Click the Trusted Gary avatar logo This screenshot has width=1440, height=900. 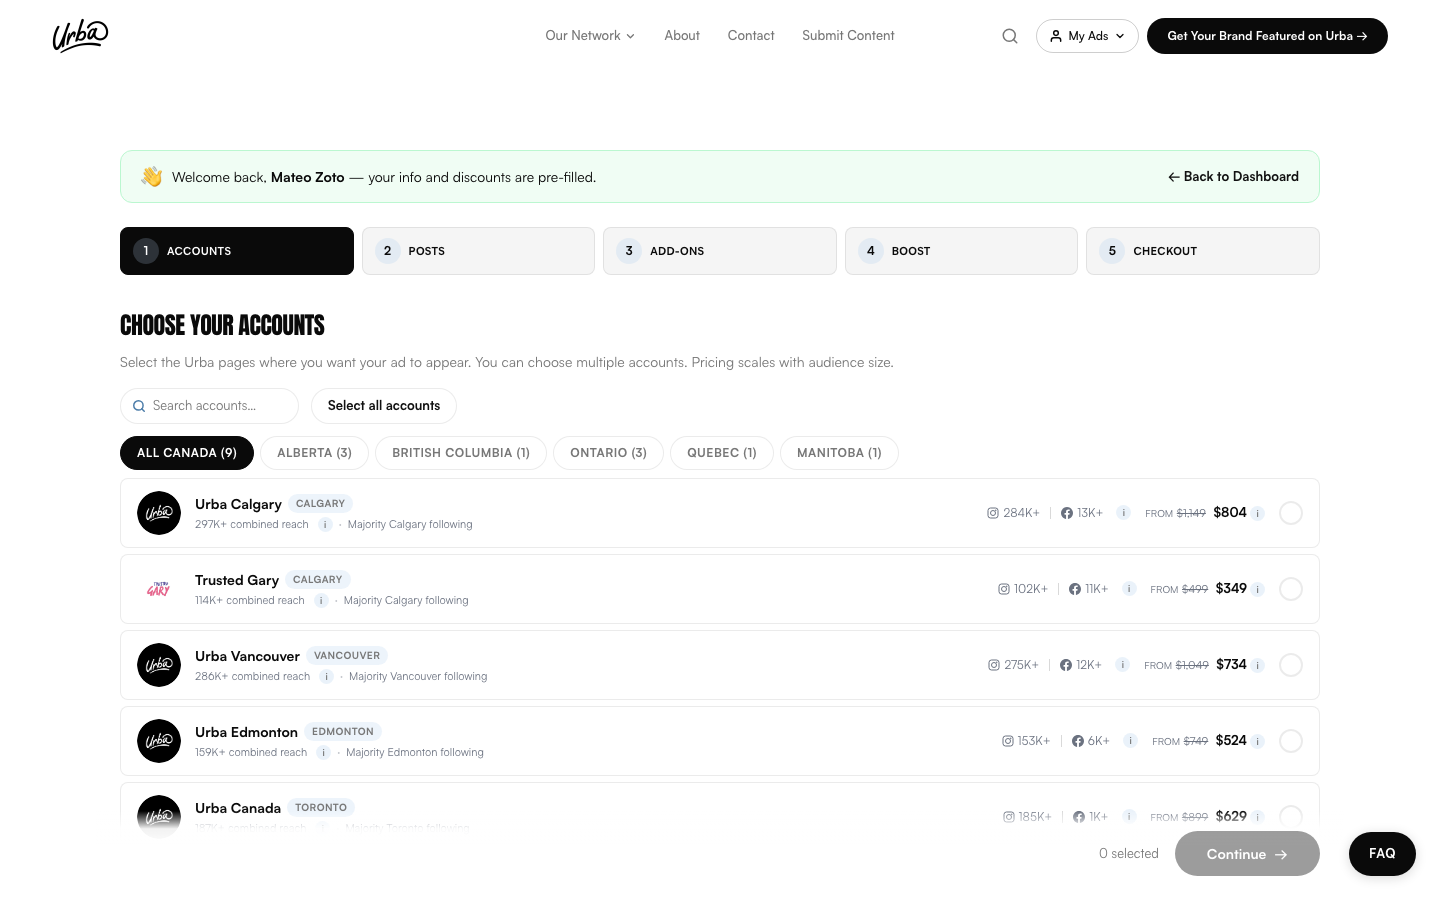(159, 589)
